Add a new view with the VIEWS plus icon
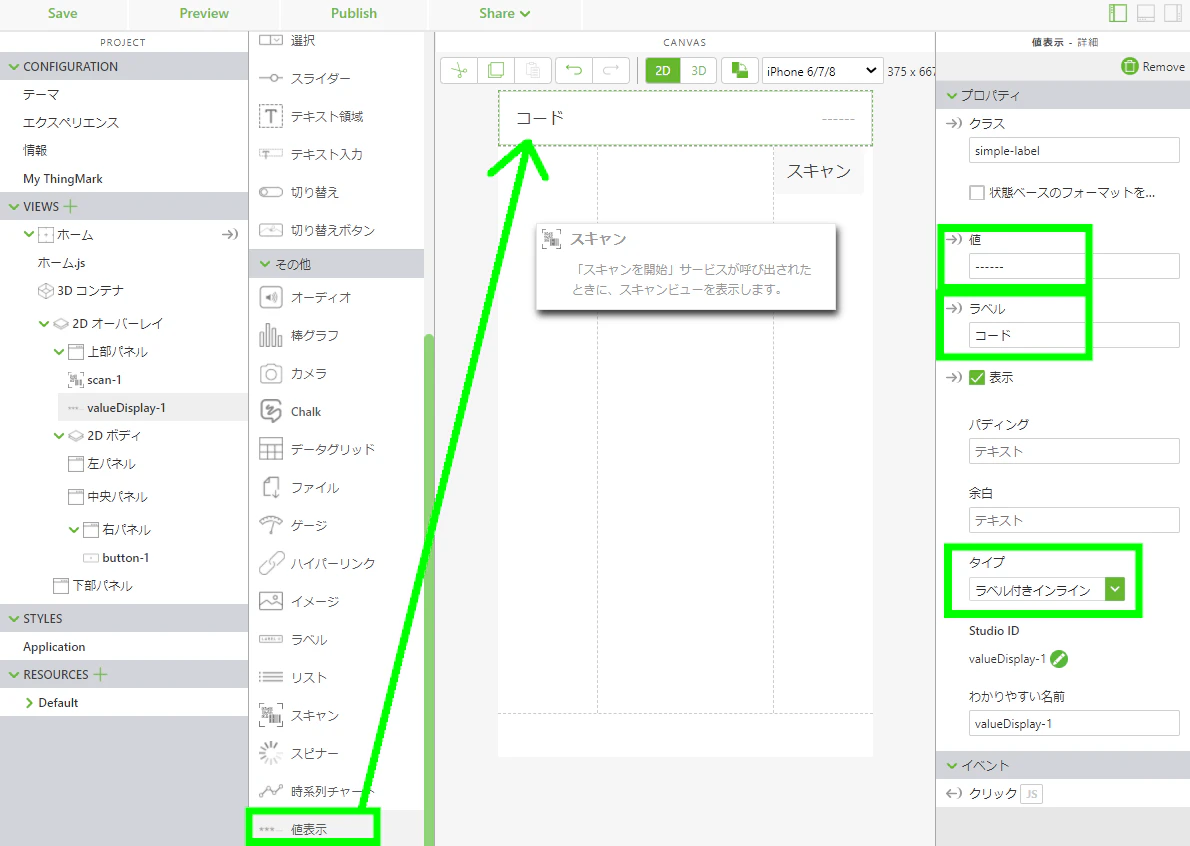 [71, 206]
